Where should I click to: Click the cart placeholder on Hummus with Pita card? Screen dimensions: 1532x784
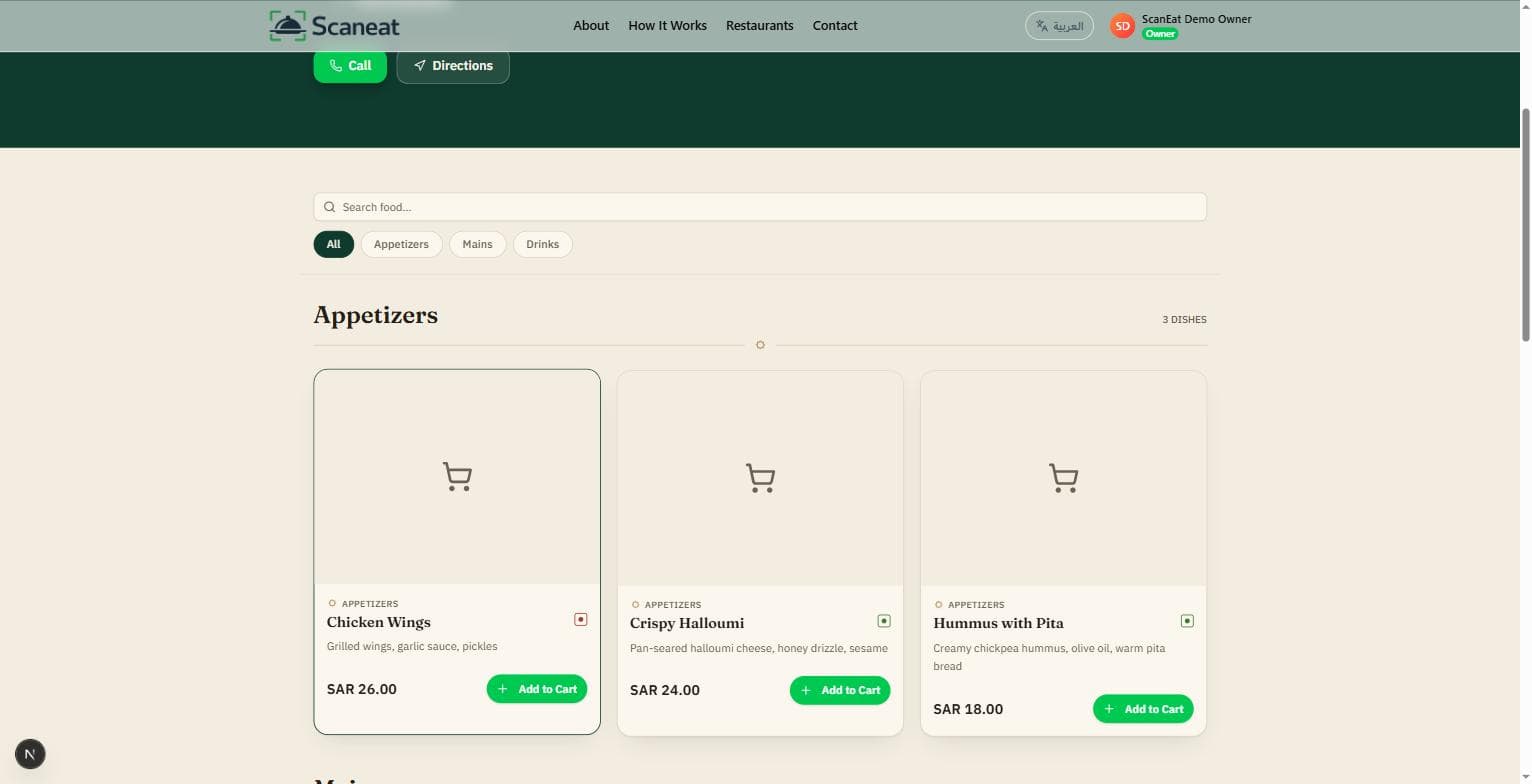point(1063,478)
